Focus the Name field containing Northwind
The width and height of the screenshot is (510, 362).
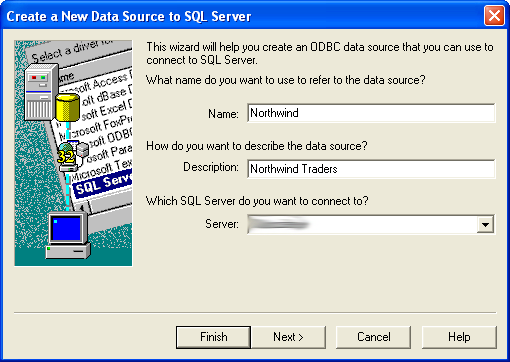click(x=371, y=113)
